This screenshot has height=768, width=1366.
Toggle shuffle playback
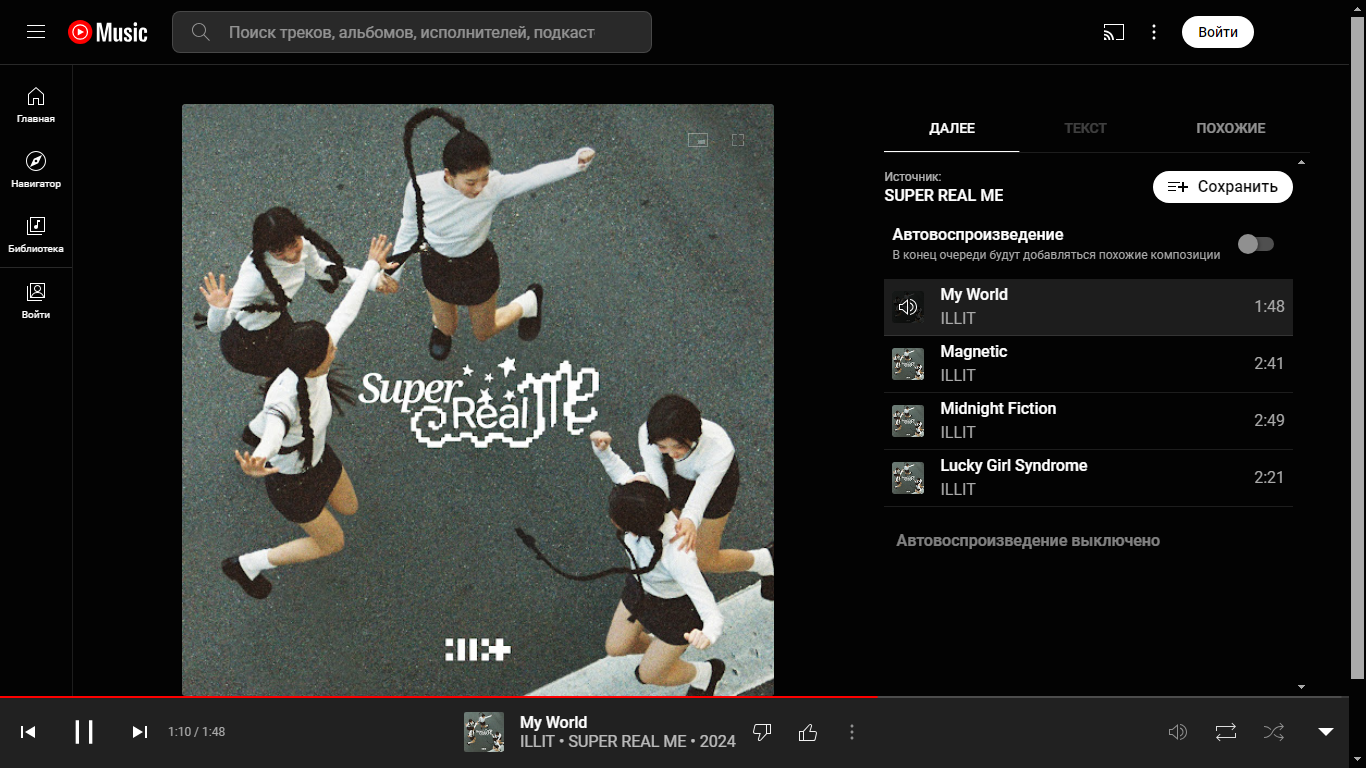click(1274, 732)
